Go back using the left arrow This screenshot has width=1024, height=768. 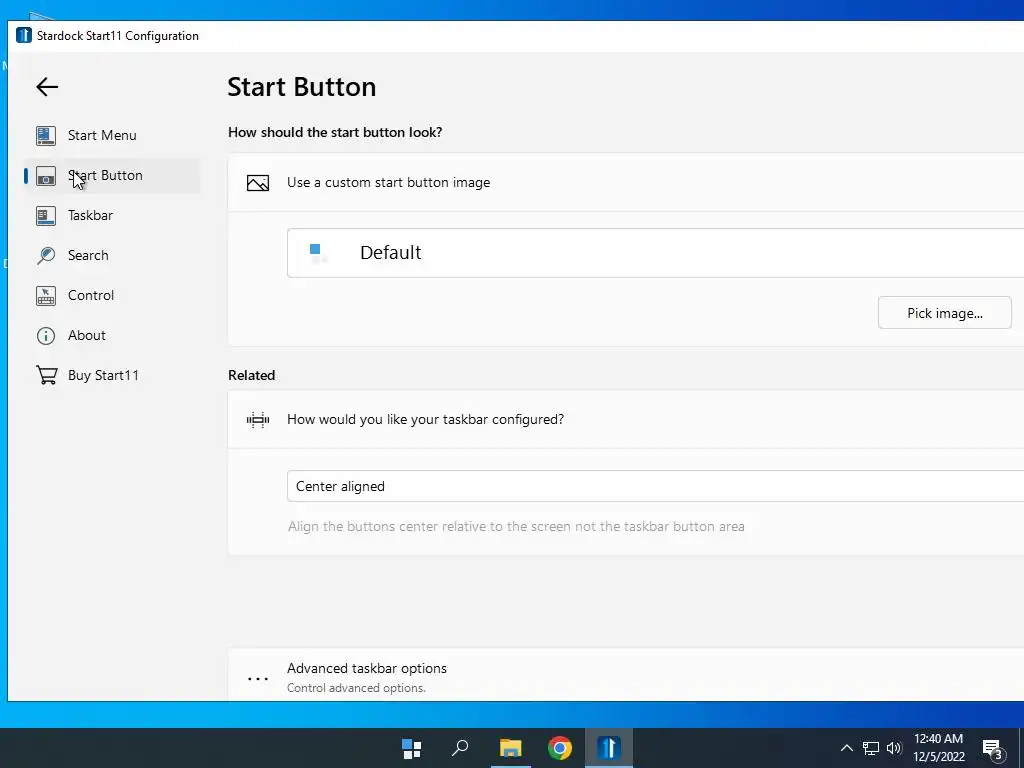(x=47, y=87)
